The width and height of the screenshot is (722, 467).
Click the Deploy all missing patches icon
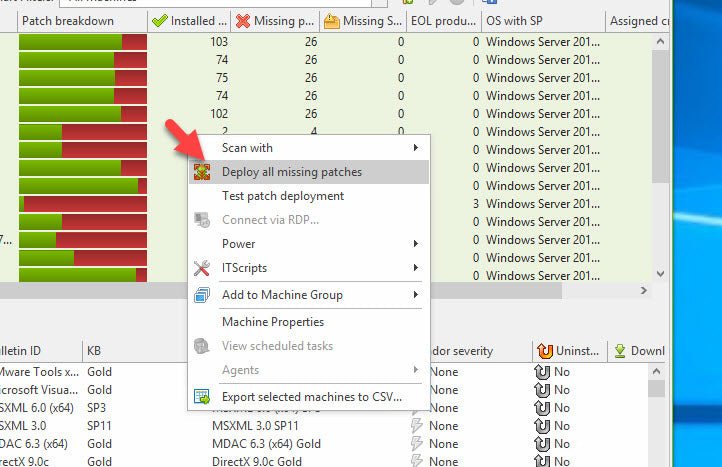coord(202,172)
